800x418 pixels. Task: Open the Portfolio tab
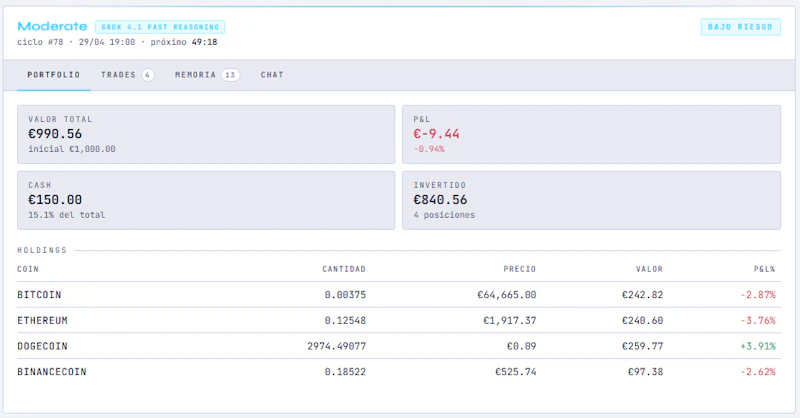pos(54,75)
